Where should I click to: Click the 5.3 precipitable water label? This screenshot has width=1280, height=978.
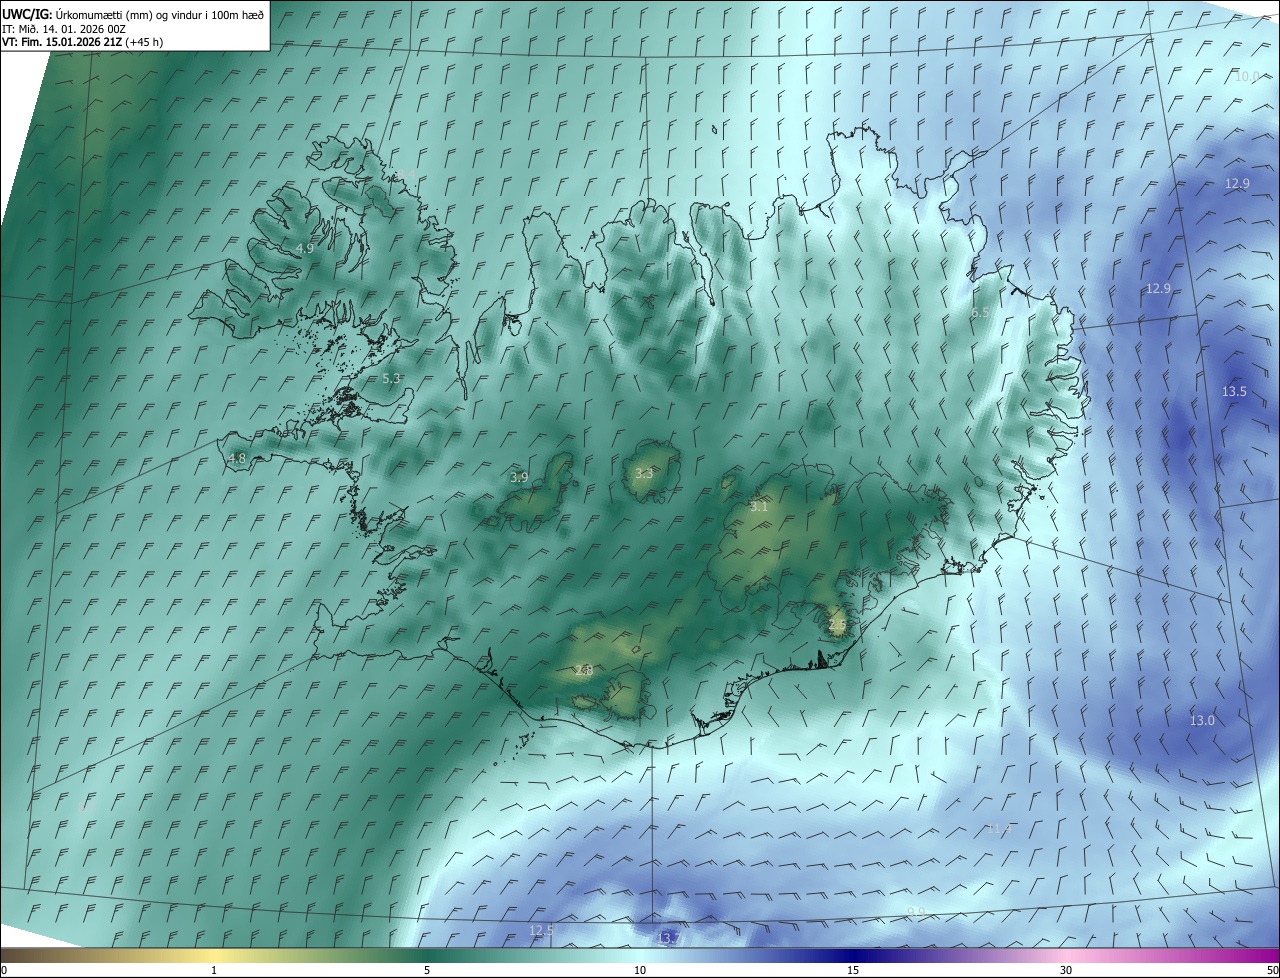point(391,379)
